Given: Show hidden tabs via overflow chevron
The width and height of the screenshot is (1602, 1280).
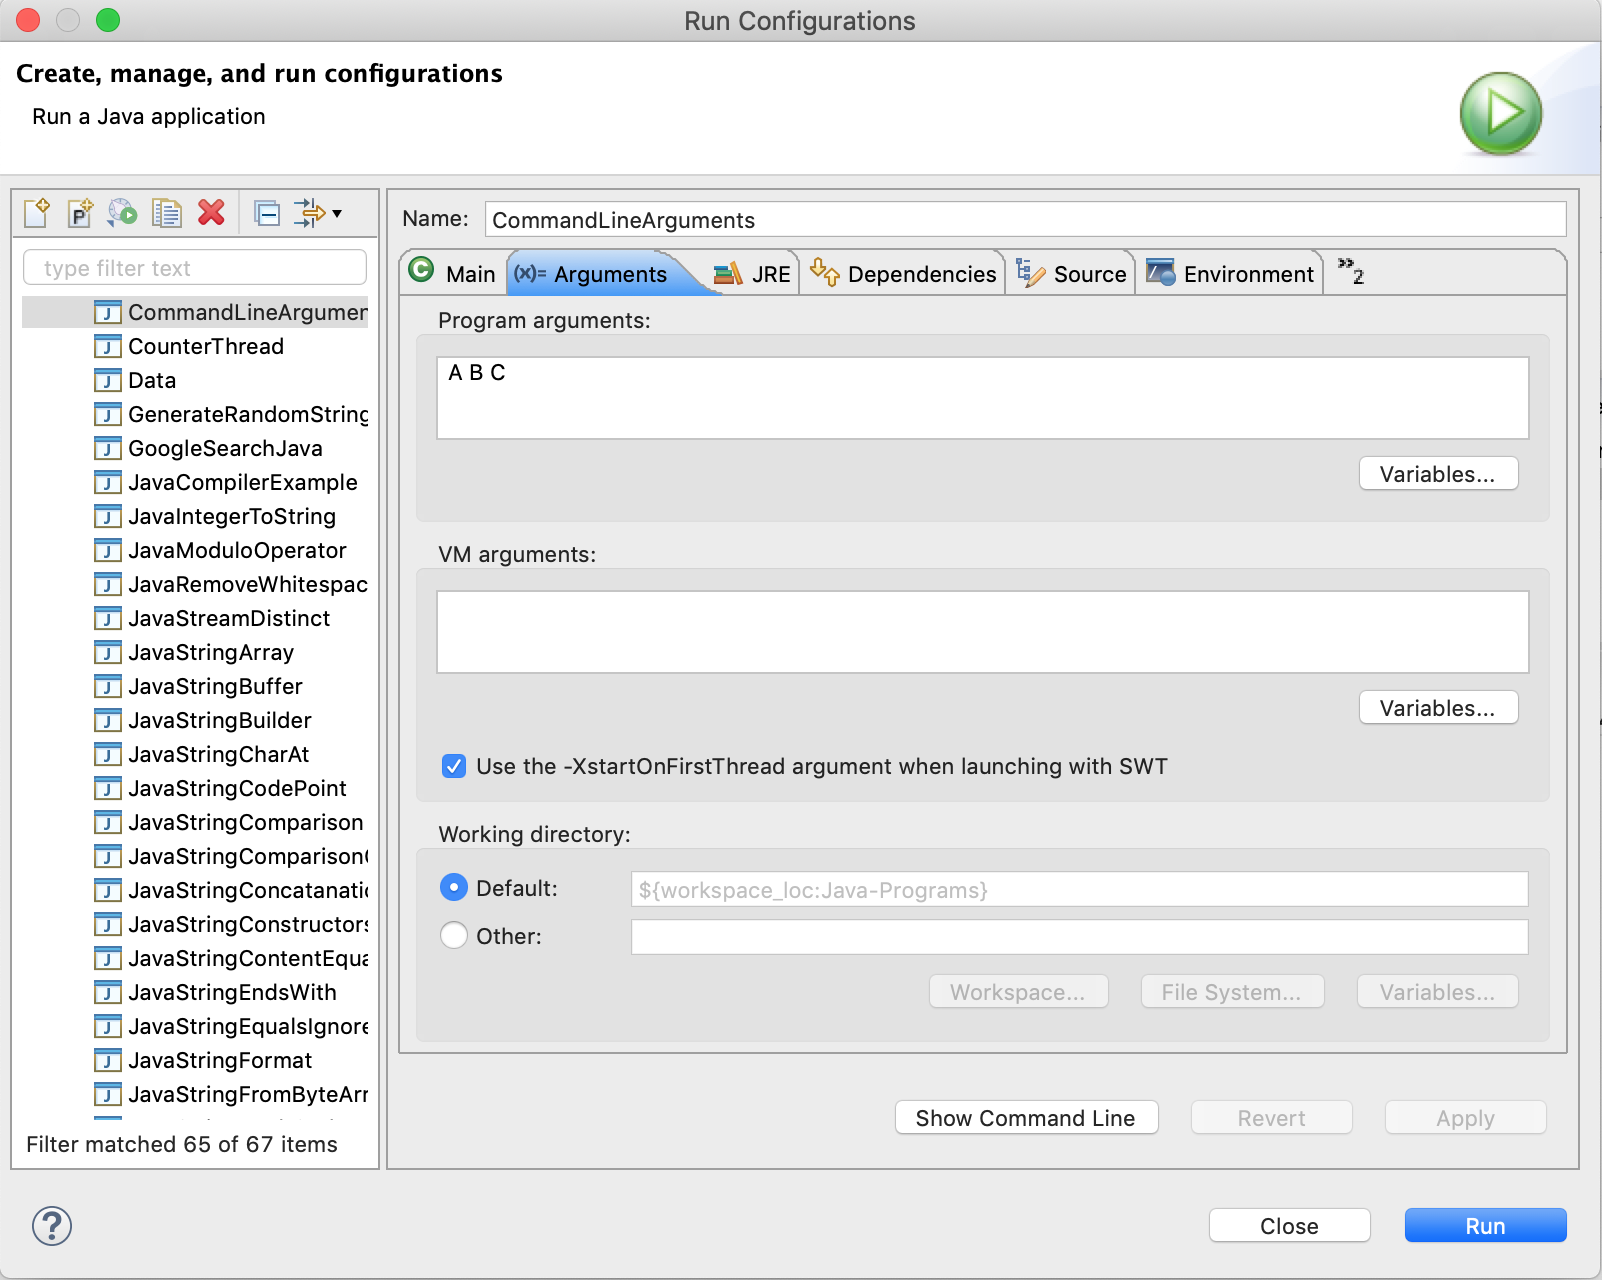Looking at the screenshot, I should coord(1351,271).
